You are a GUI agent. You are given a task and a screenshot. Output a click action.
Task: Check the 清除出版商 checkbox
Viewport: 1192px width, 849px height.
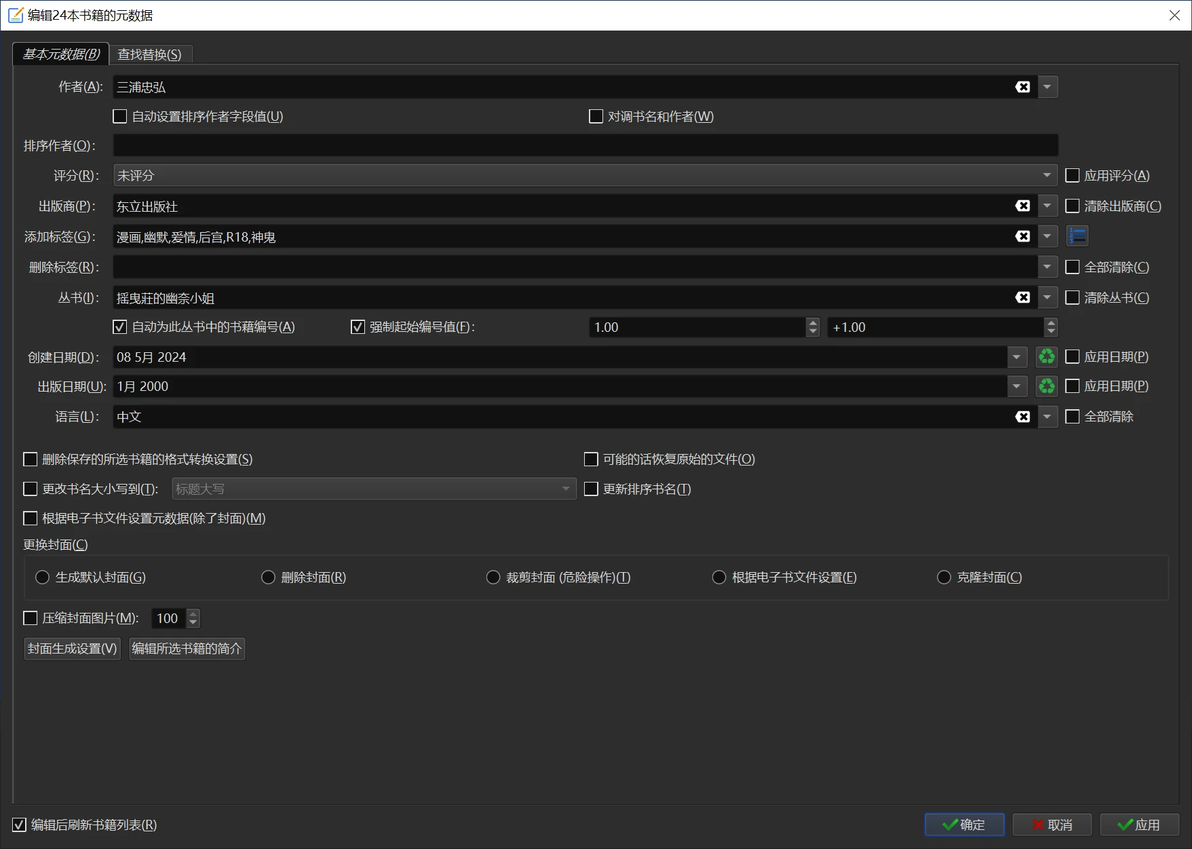pyautogui.click(x=1072, y=206)
